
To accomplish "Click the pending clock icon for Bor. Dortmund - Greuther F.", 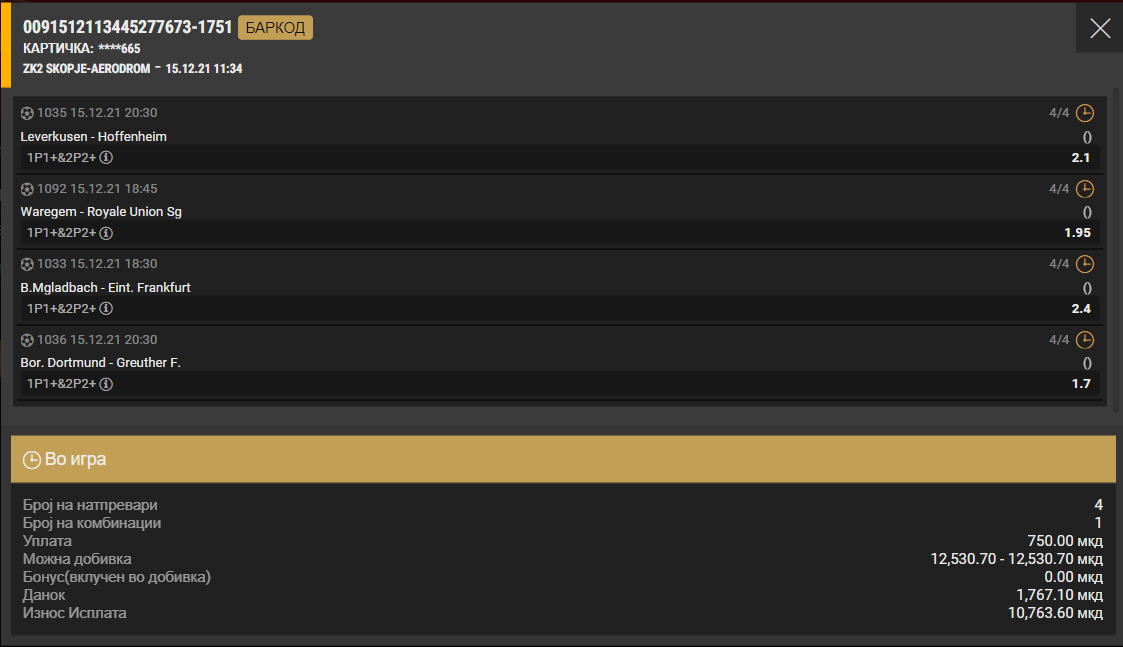I will click(x=1085, y=340).
